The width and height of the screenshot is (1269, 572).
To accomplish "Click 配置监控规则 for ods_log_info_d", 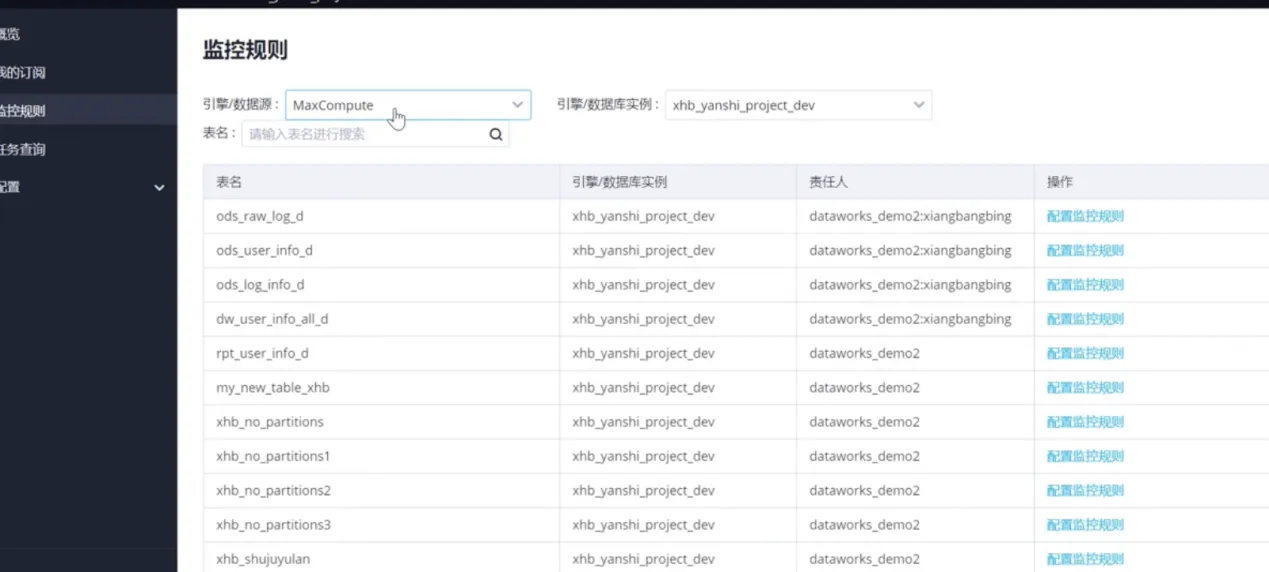I will 1085,285.
